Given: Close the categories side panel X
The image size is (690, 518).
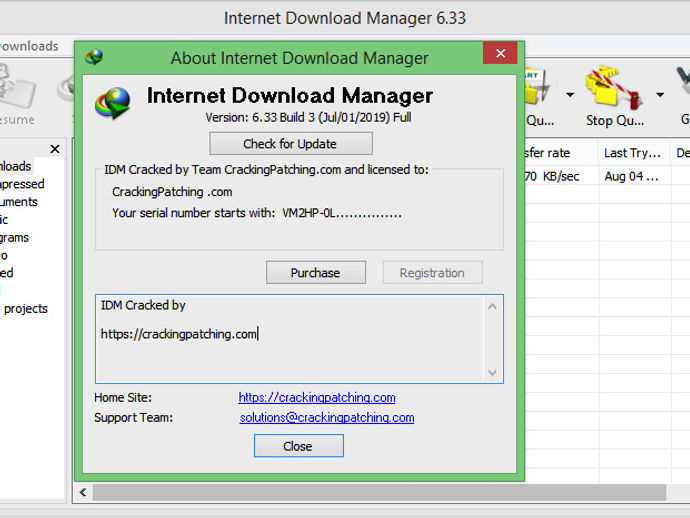Looking at the screenshot, I should [55, 149].
